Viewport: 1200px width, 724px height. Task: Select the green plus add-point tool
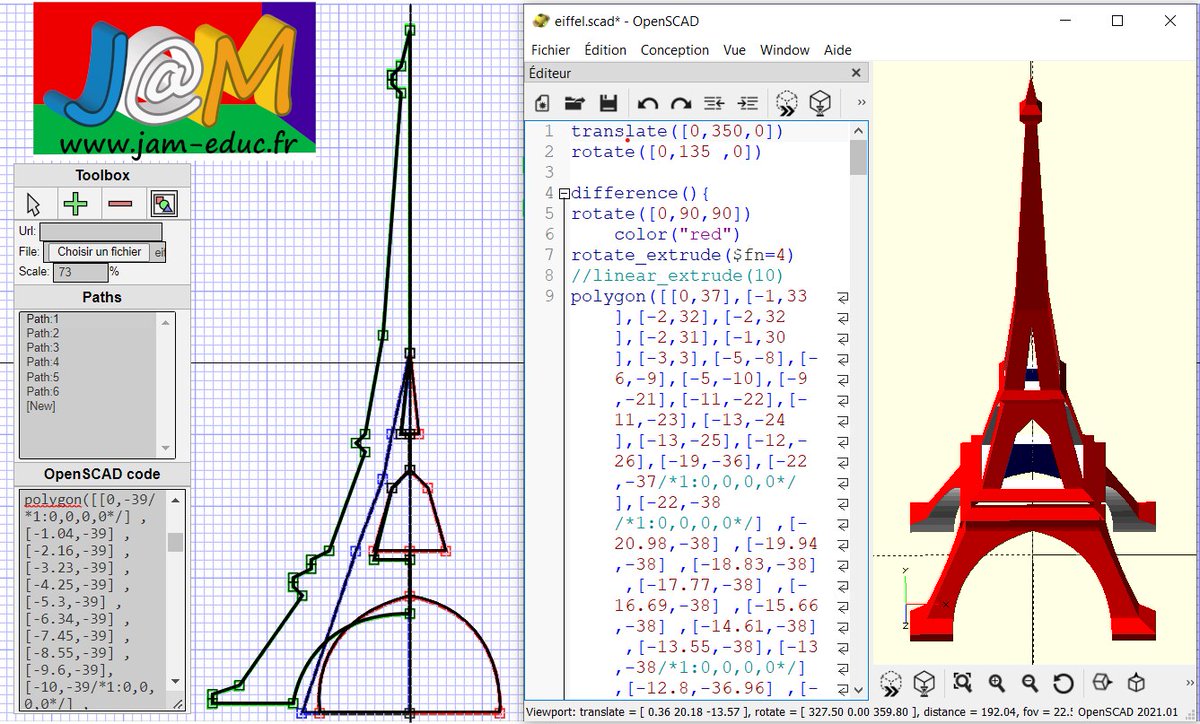click(76, 205)
